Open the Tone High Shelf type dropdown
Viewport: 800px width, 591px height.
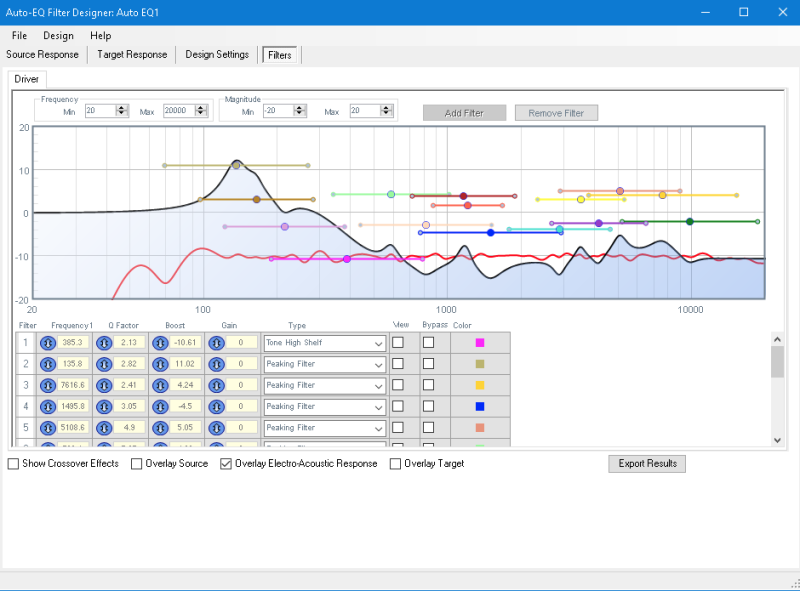324,343
